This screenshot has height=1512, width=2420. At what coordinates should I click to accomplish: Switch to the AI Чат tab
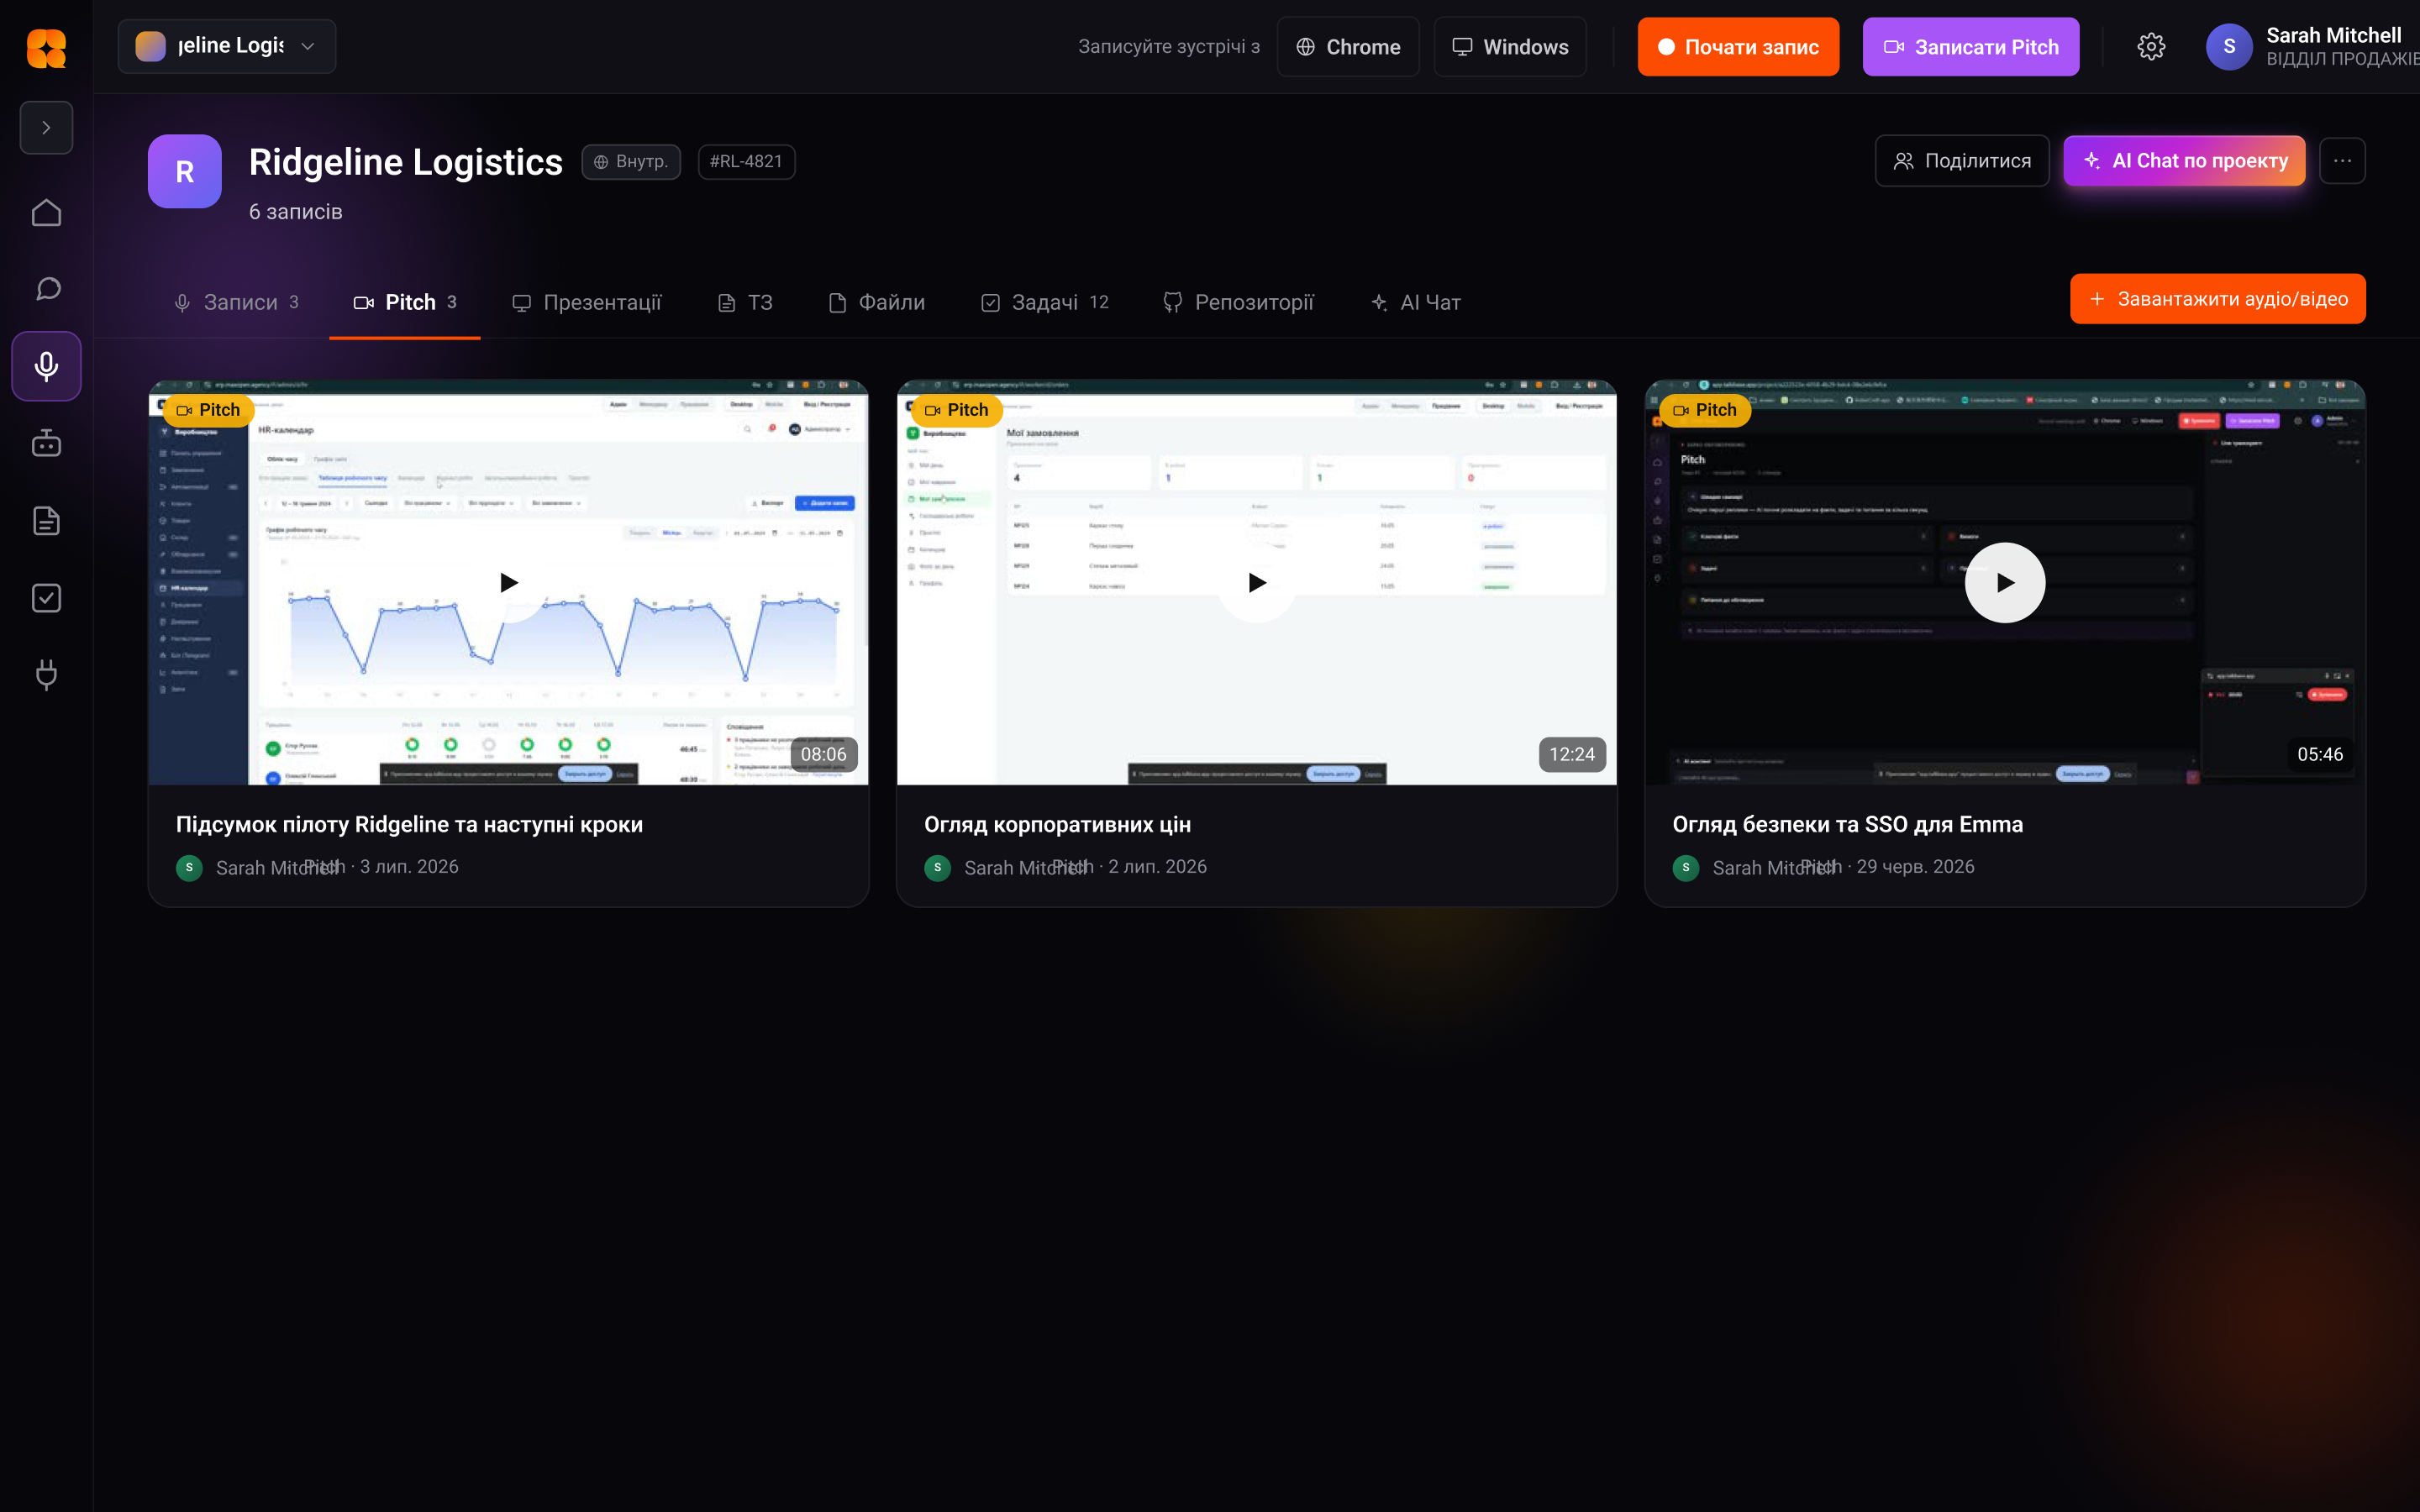click(x=1416, y=303)
